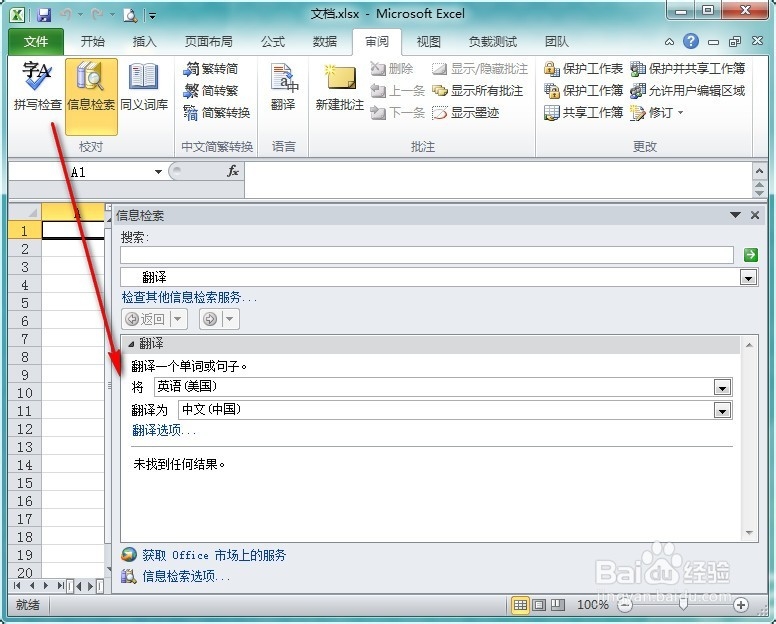Switch to the 插入 tab
This screenshot has height=624, width=776.
(145, 42)
